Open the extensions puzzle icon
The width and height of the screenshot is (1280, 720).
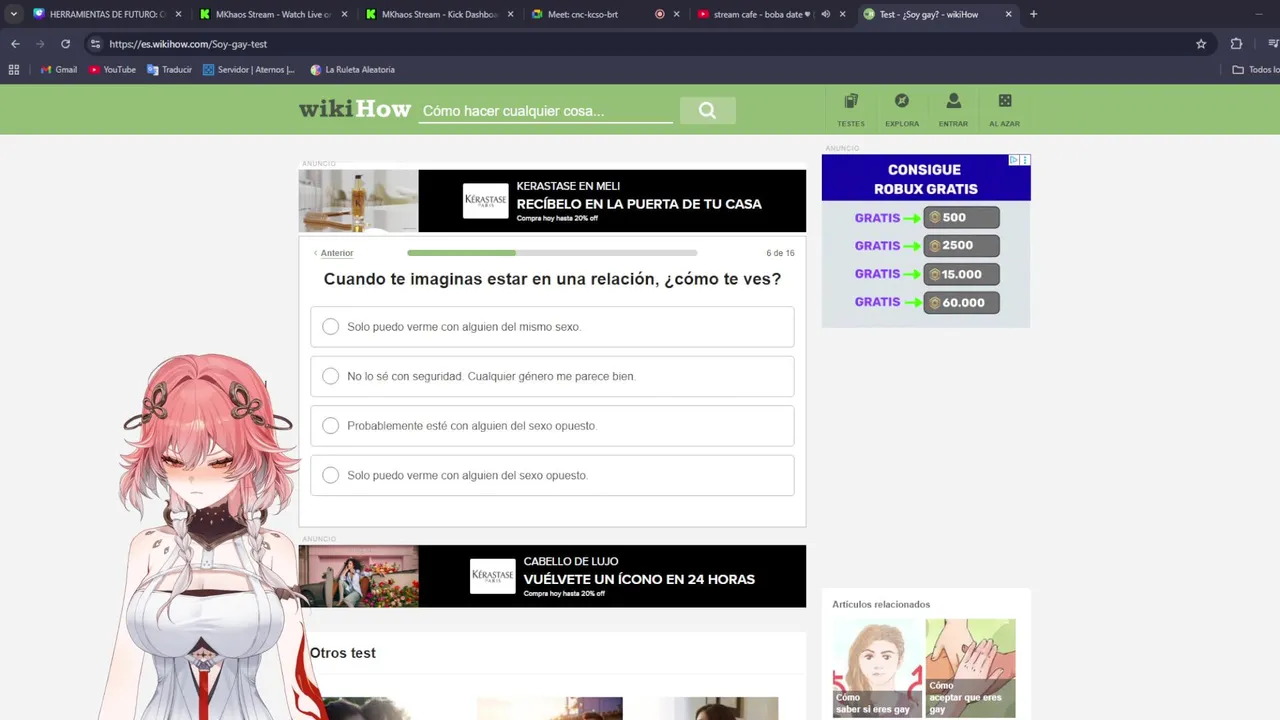tap(1236, 44)
